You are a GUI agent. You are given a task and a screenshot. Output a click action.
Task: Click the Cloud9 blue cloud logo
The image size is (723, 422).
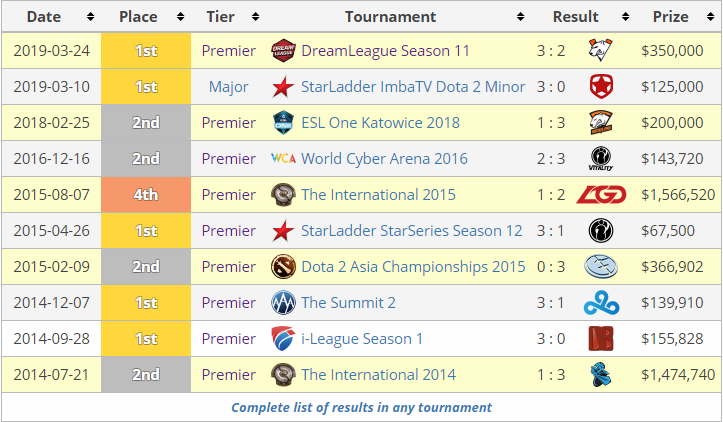601,303
